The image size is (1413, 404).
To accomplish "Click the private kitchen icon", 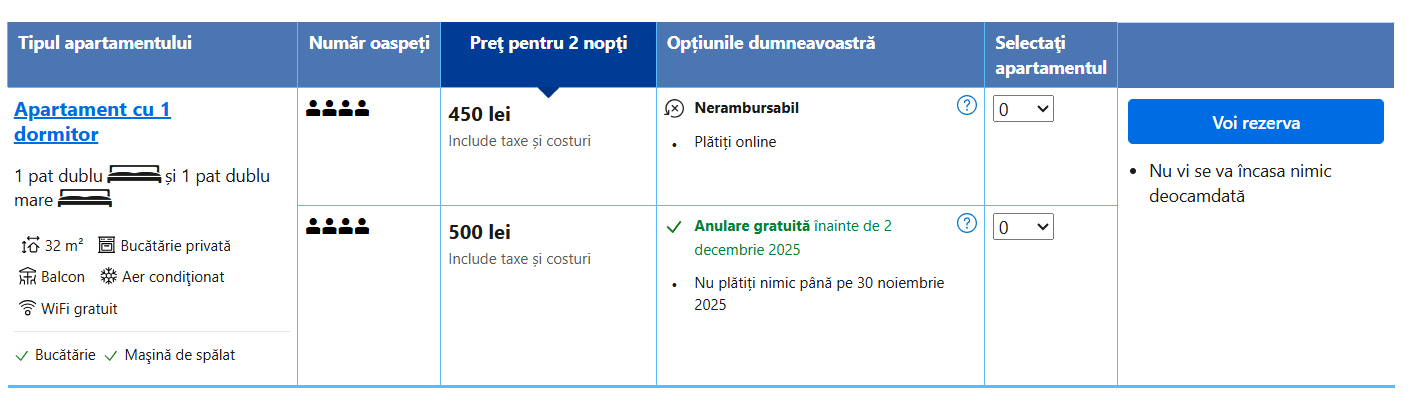I will 107,245.
